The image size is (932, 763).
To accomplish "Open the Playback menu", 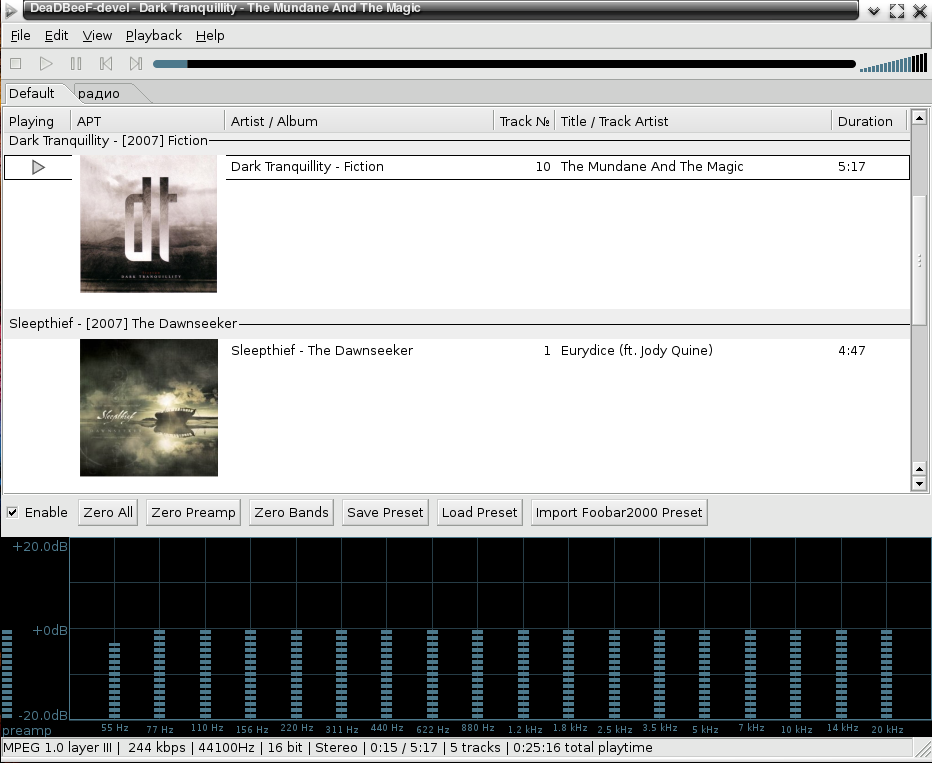I will [153, 35].
